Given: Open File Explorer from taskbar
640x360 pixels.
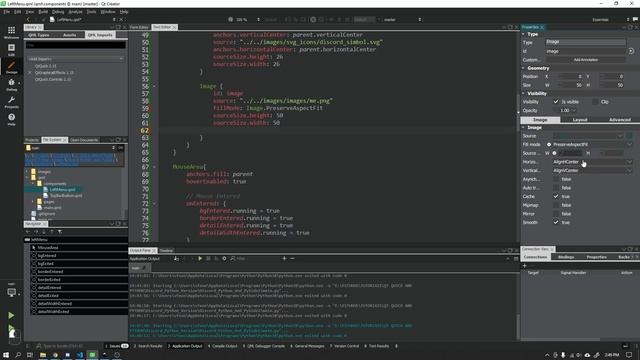Looking at the screenshot, I should coord(42,355).
